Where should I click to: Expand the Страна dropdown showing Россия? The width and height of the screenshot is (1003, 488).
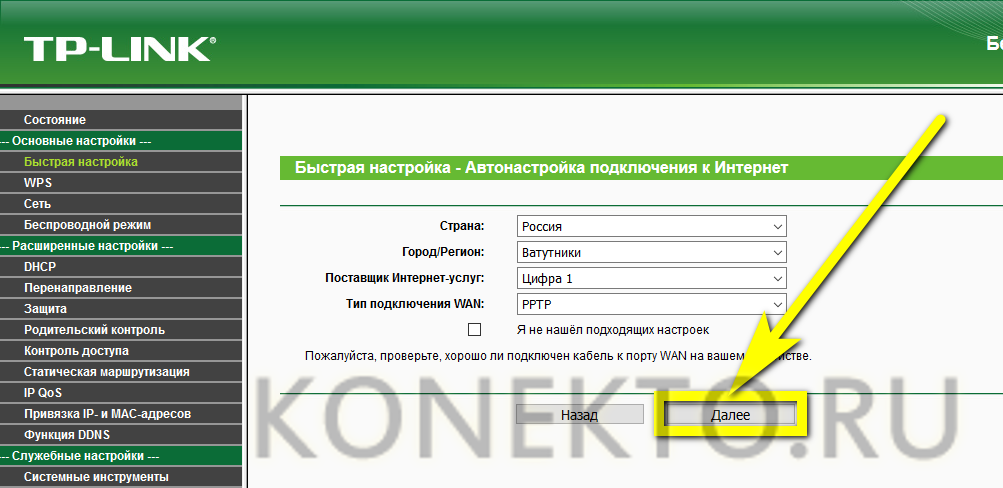coord(651,226)
